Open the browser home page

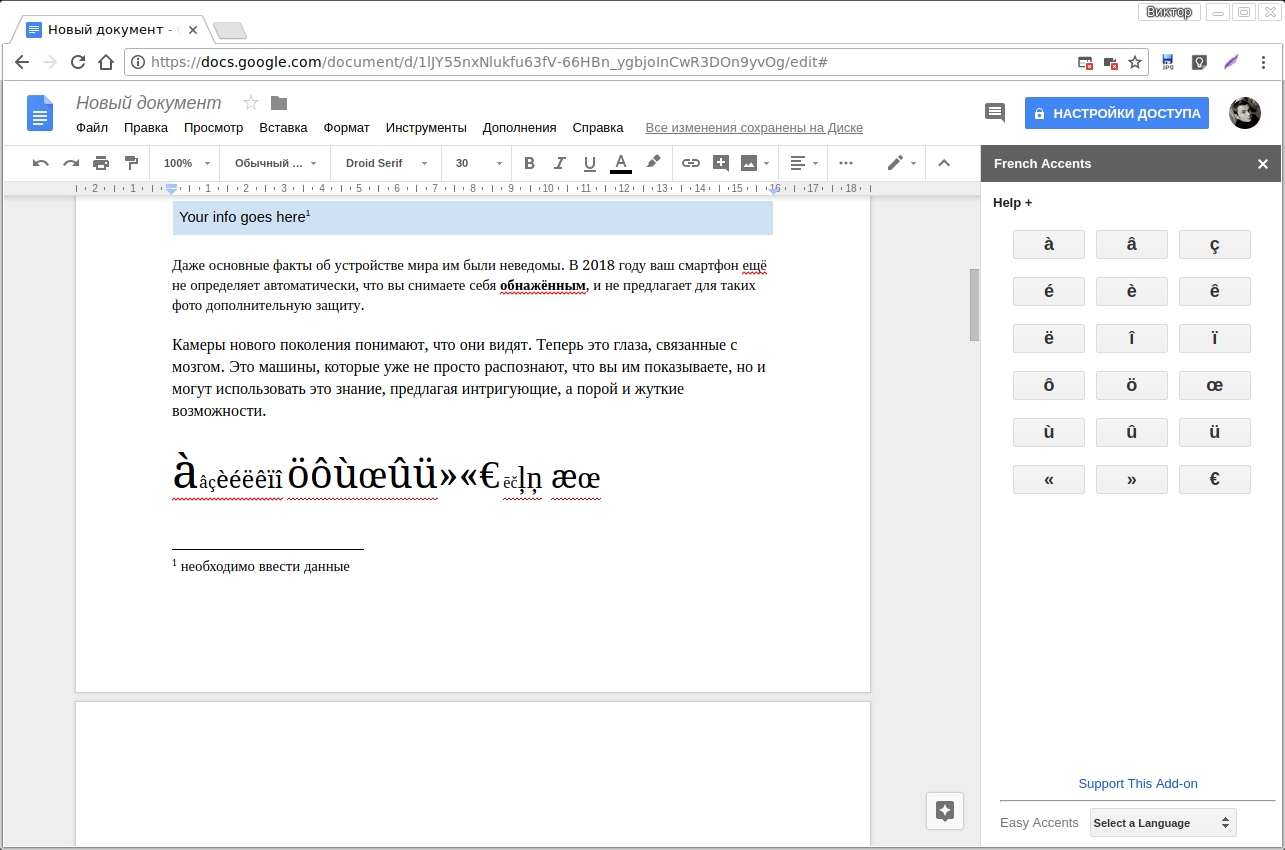106,62
